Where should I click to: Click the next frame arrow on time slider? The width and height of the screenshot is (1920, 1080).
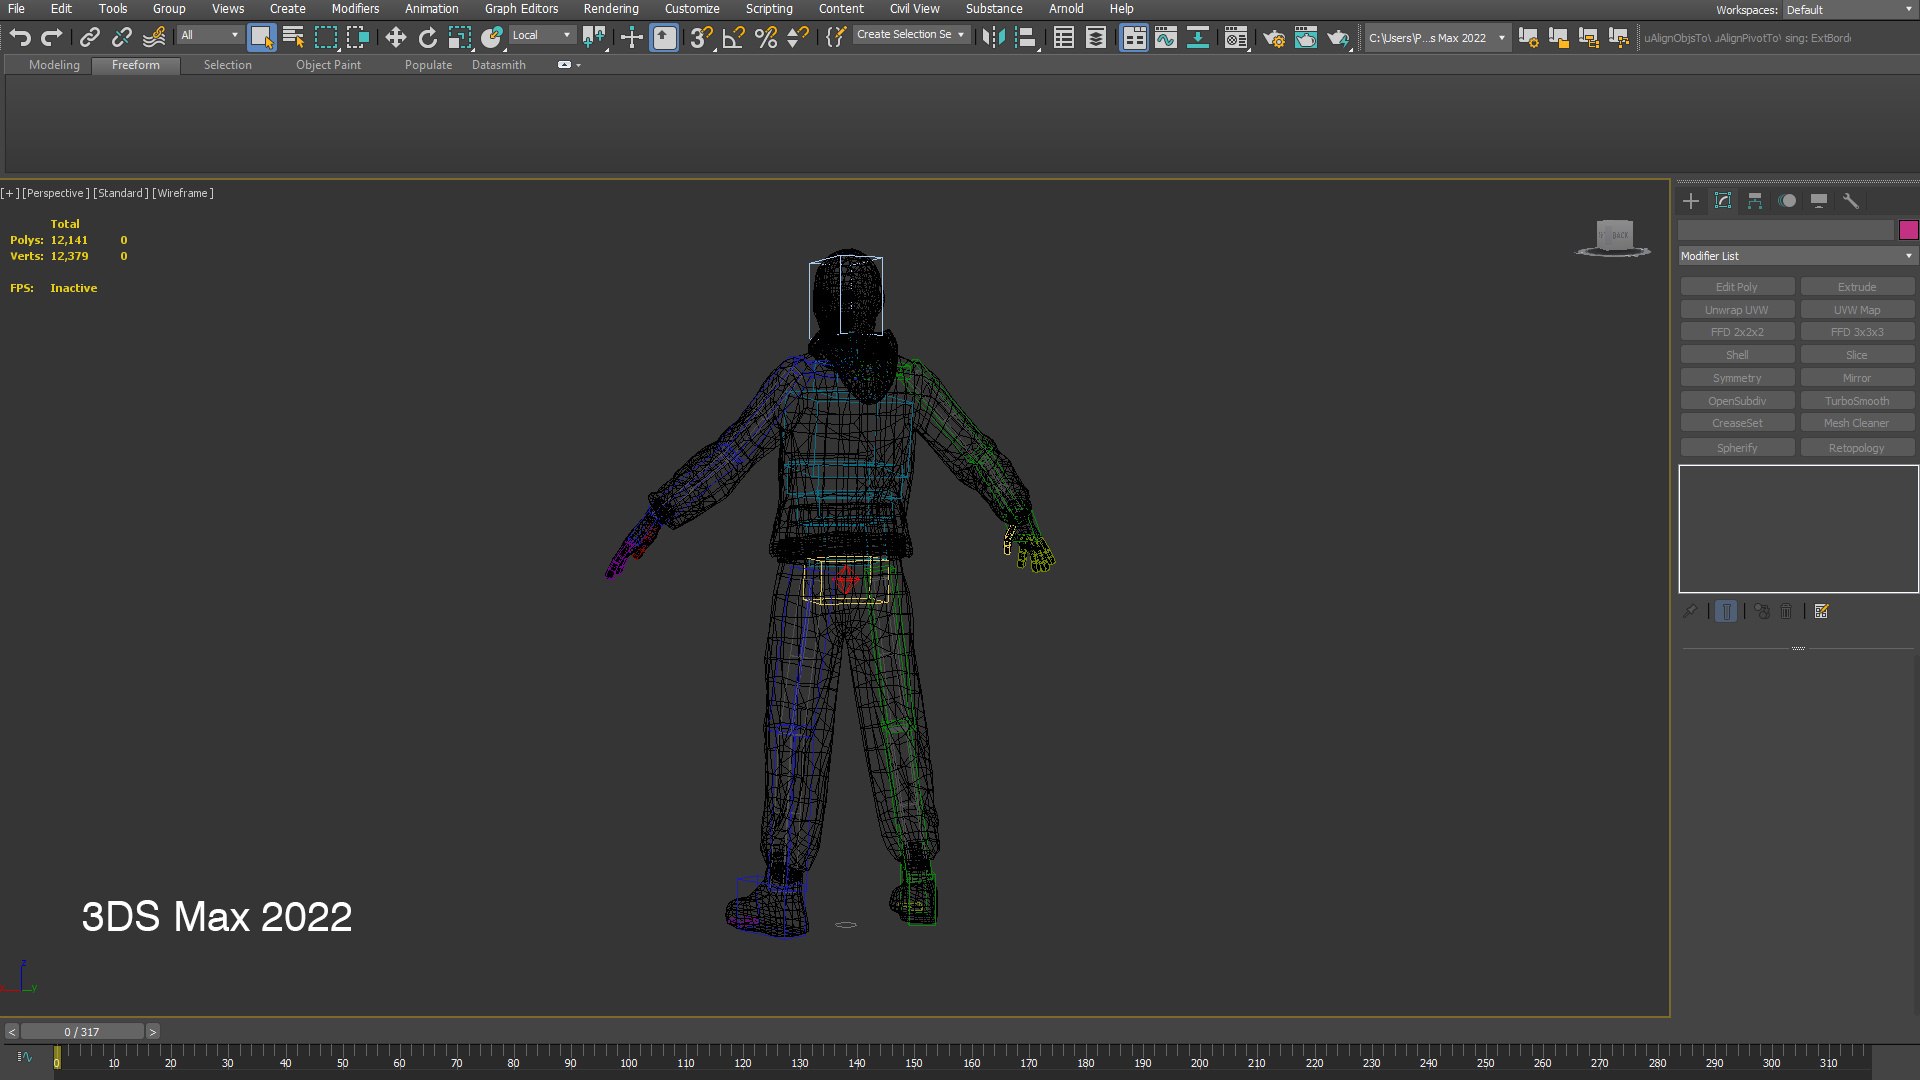(x=153, y=1032)
